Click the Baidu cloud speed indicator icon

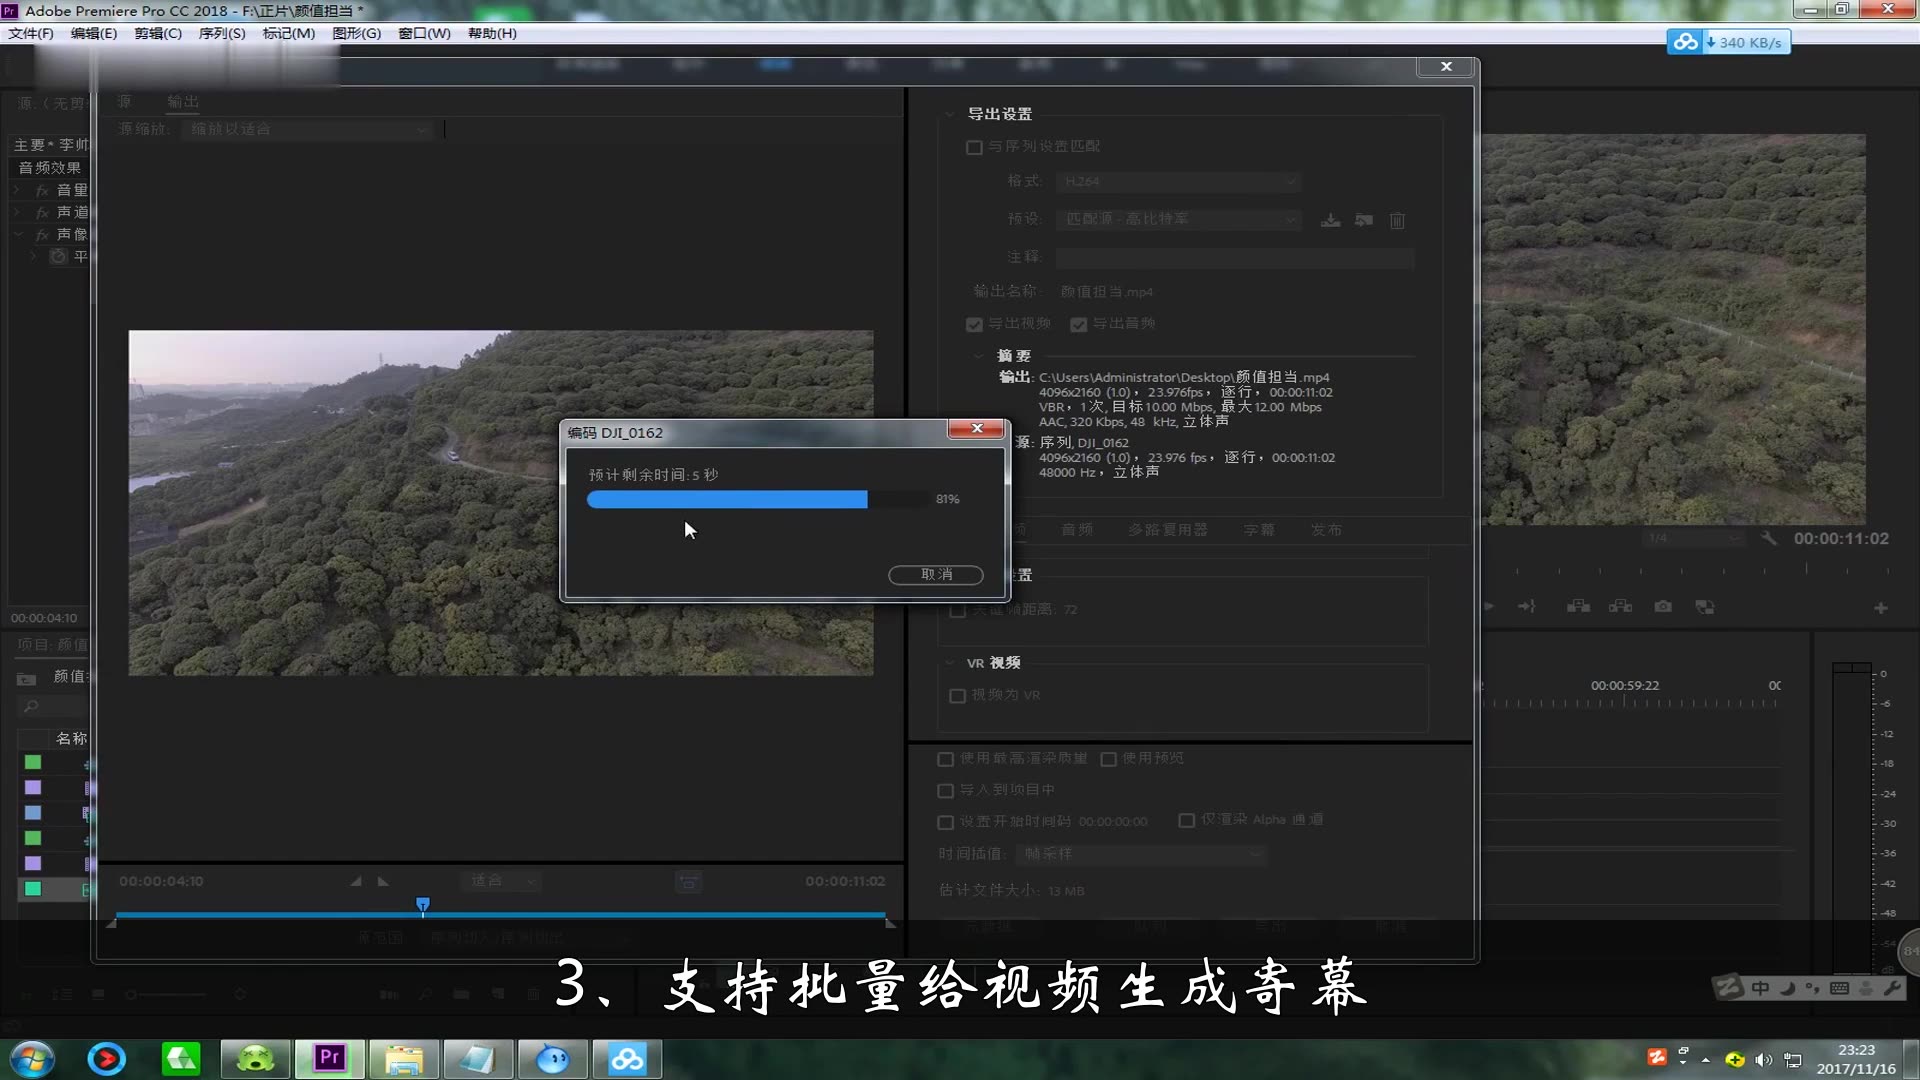pos(1686,42)
